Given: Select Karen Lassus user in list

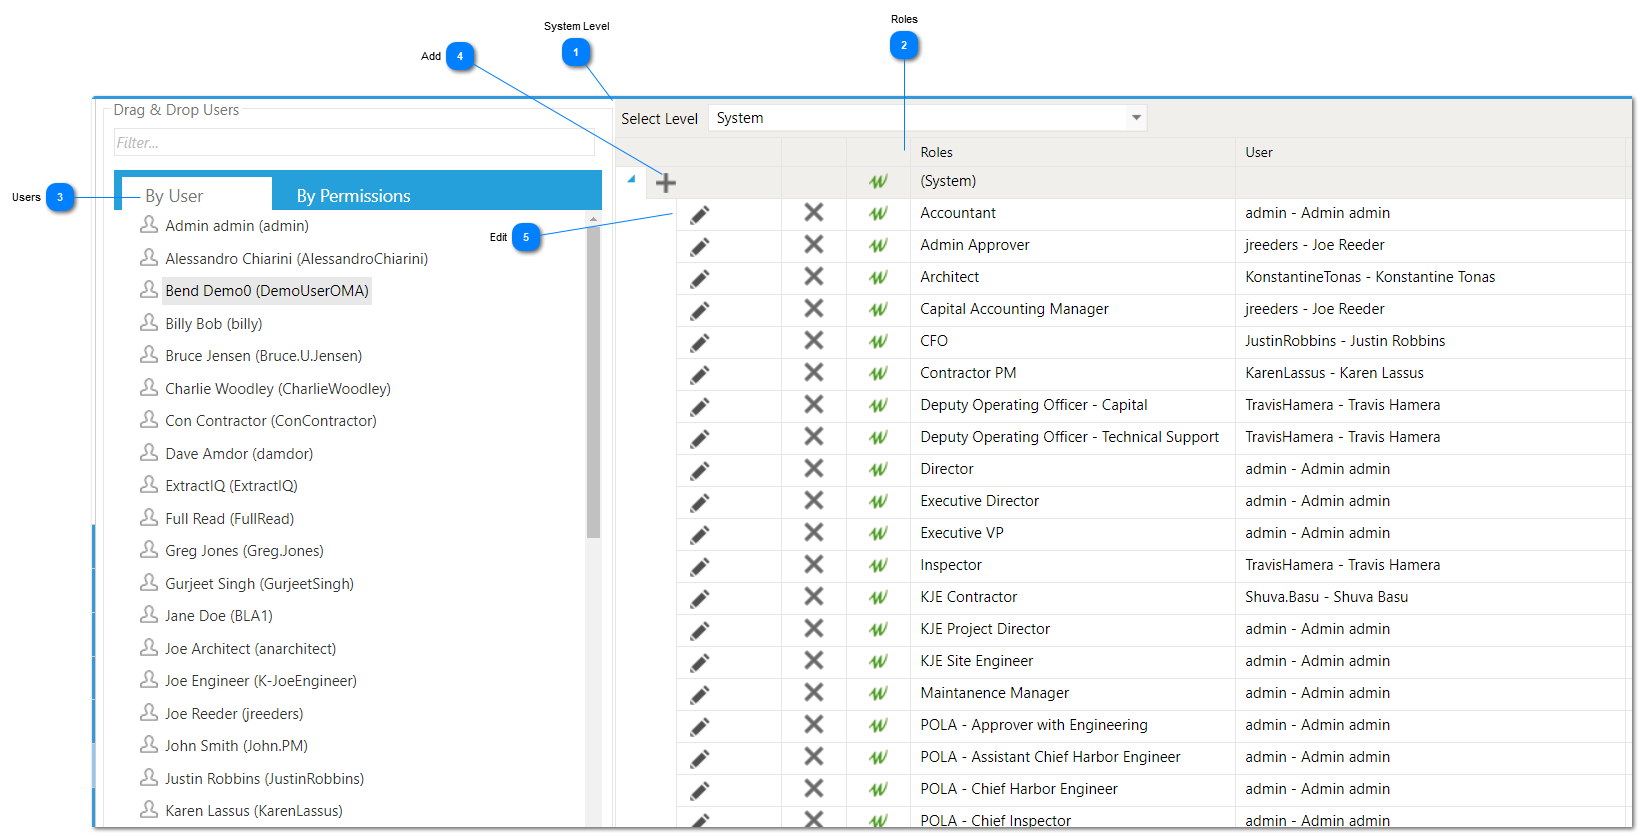Looking at the screenshot, I should [x=254, y=811].
